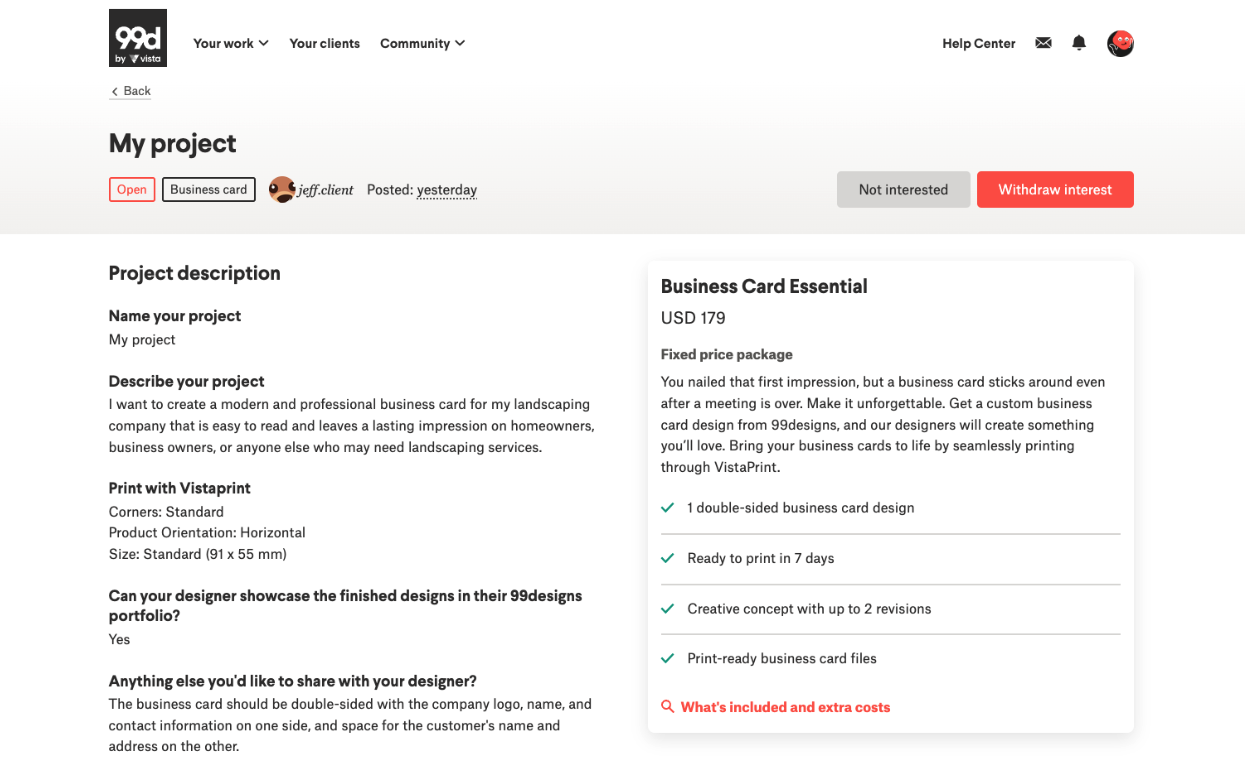
Task: Click the back arrow chevron icon
Action: coord(114,92)
